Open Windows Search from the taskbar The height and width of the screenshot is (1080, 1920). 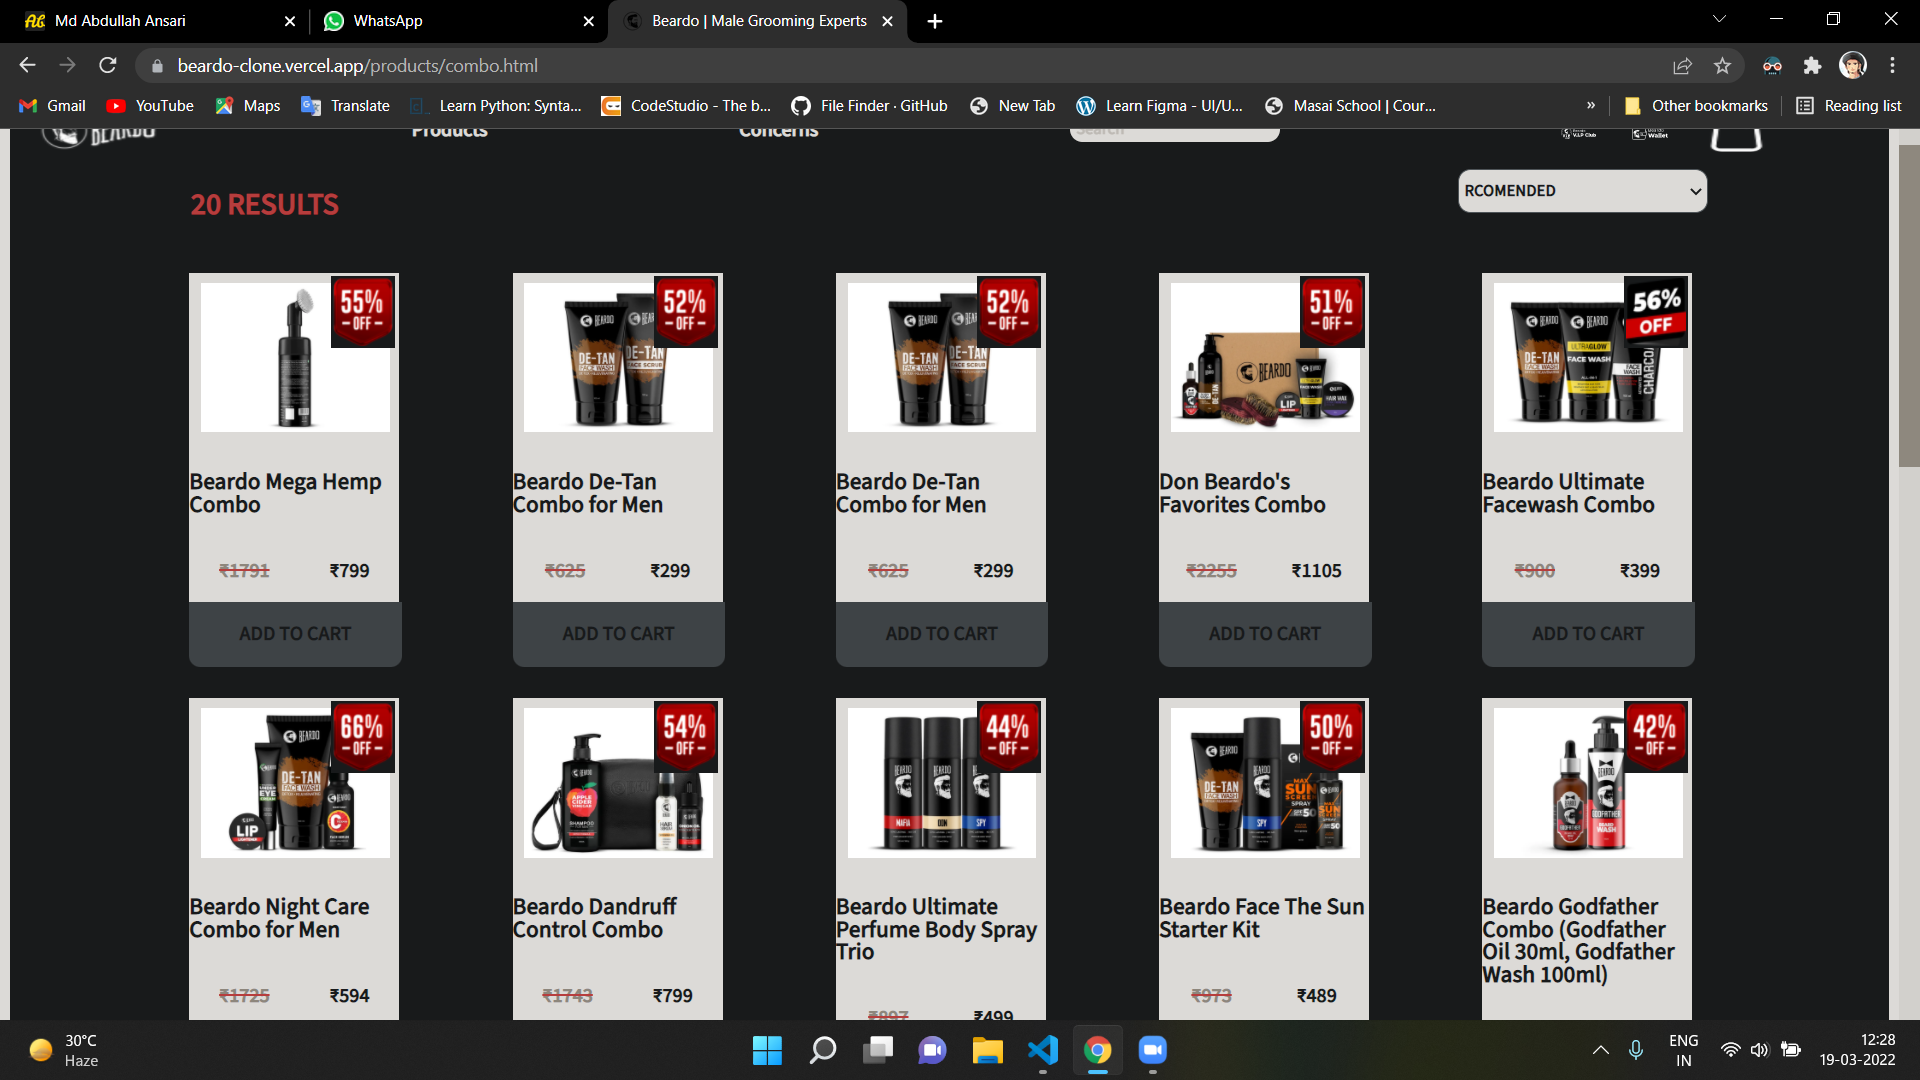coord(822,1050)
